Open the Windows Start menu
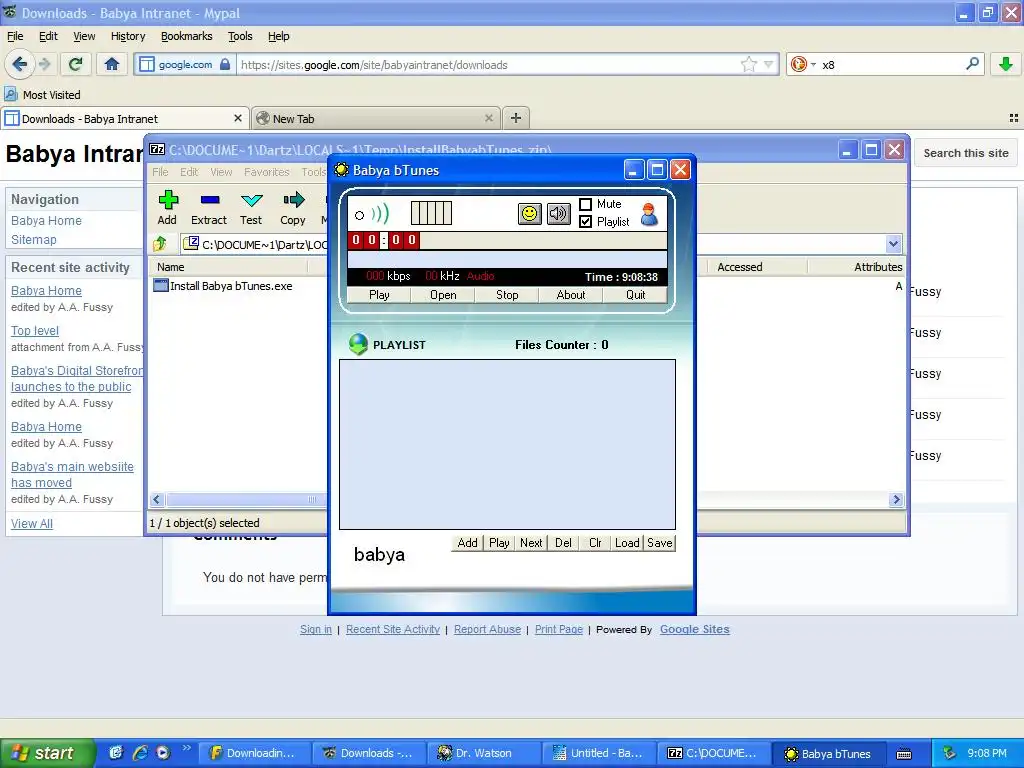 pos(47,753)
